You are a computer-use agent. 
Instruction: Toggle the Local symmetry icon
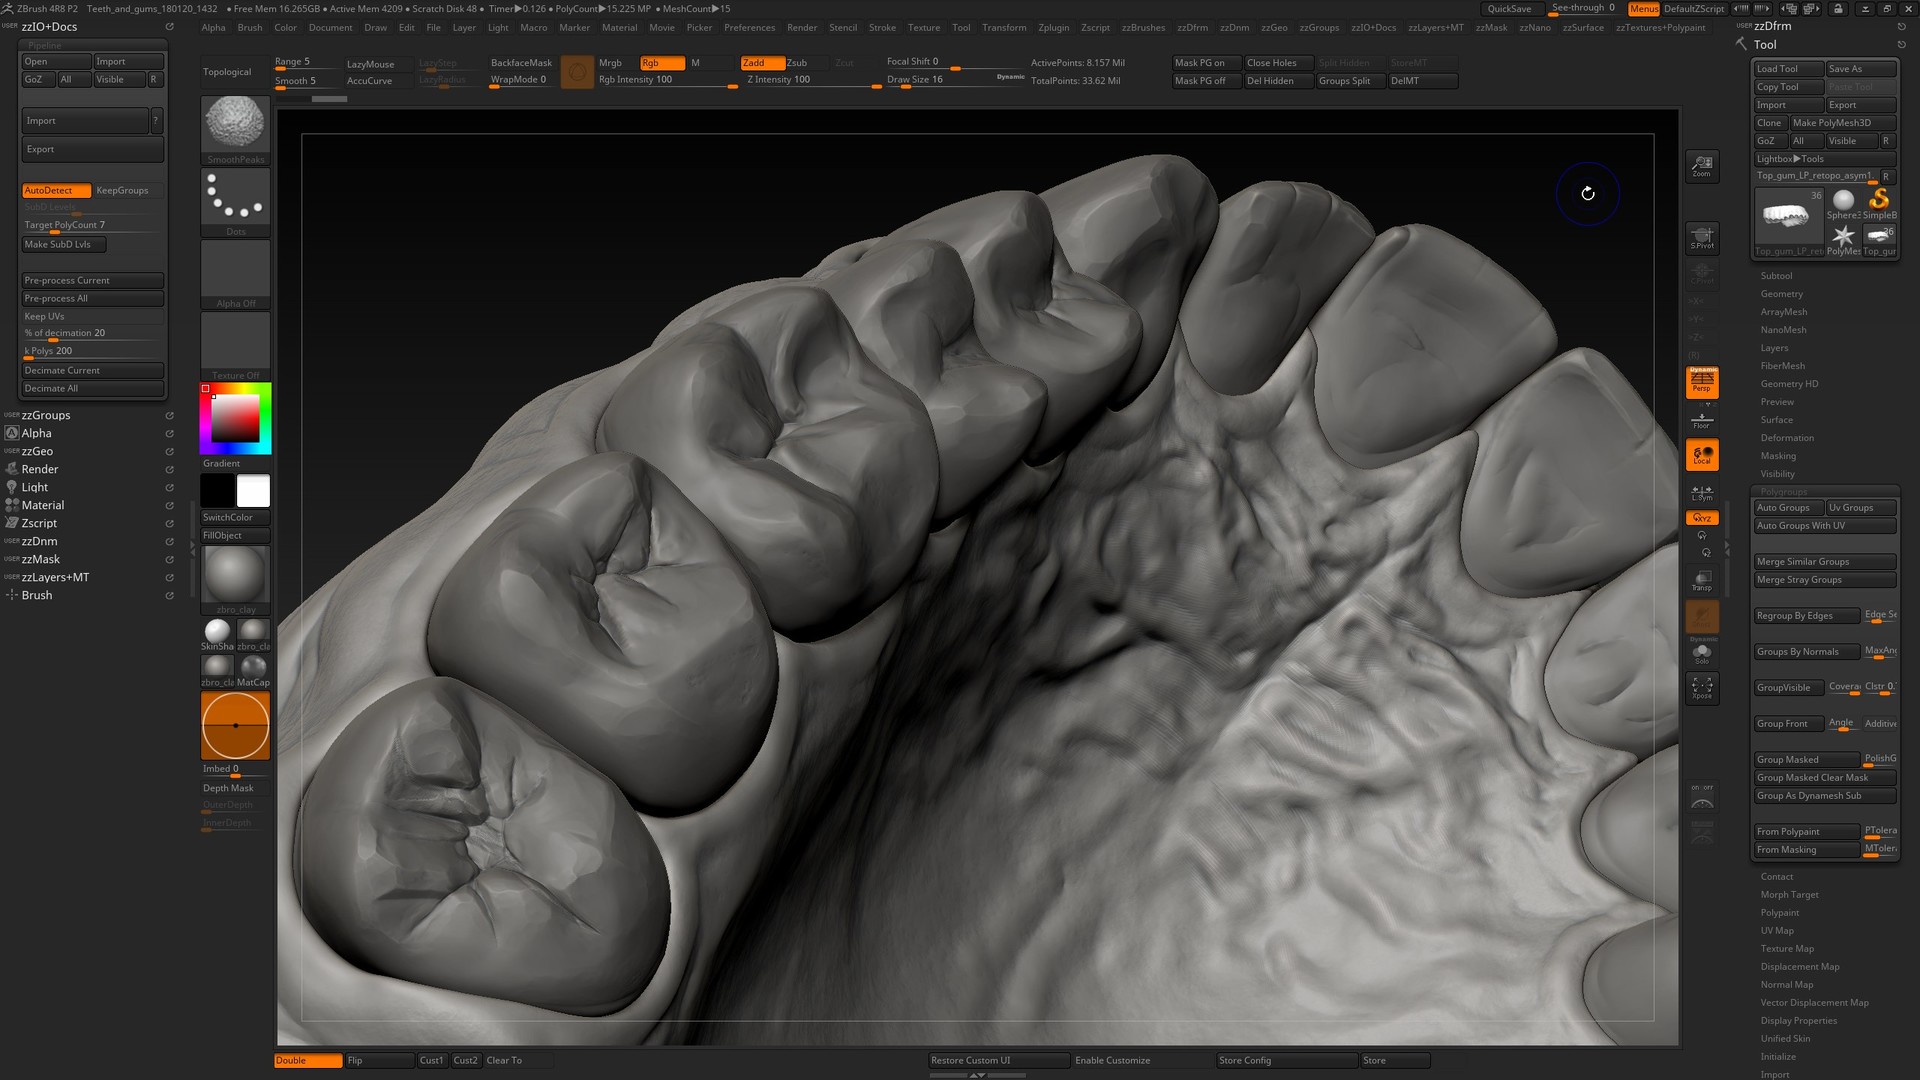pos(1702,455)
